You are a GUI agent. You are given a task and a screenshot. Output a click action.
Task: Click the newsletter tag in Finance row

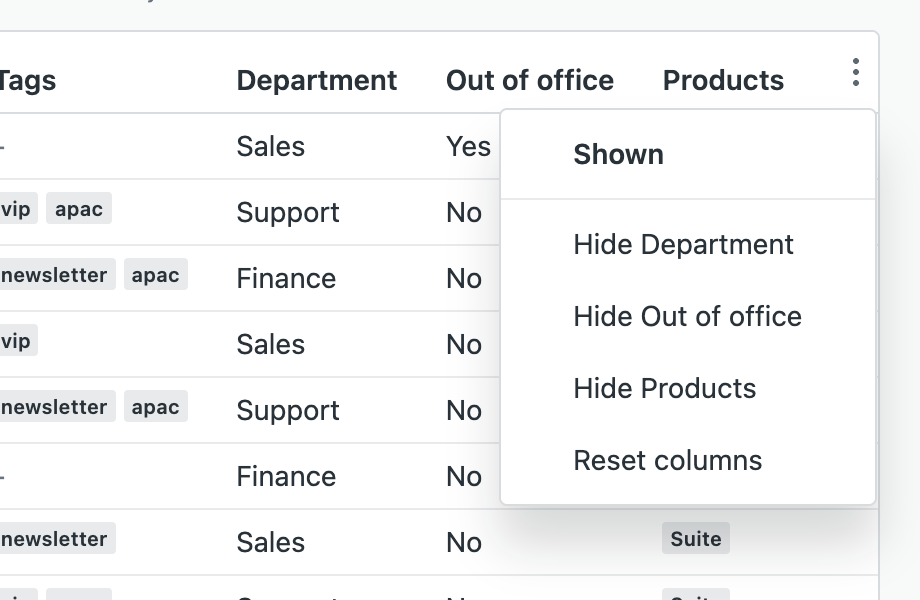(x=56, y=274)
